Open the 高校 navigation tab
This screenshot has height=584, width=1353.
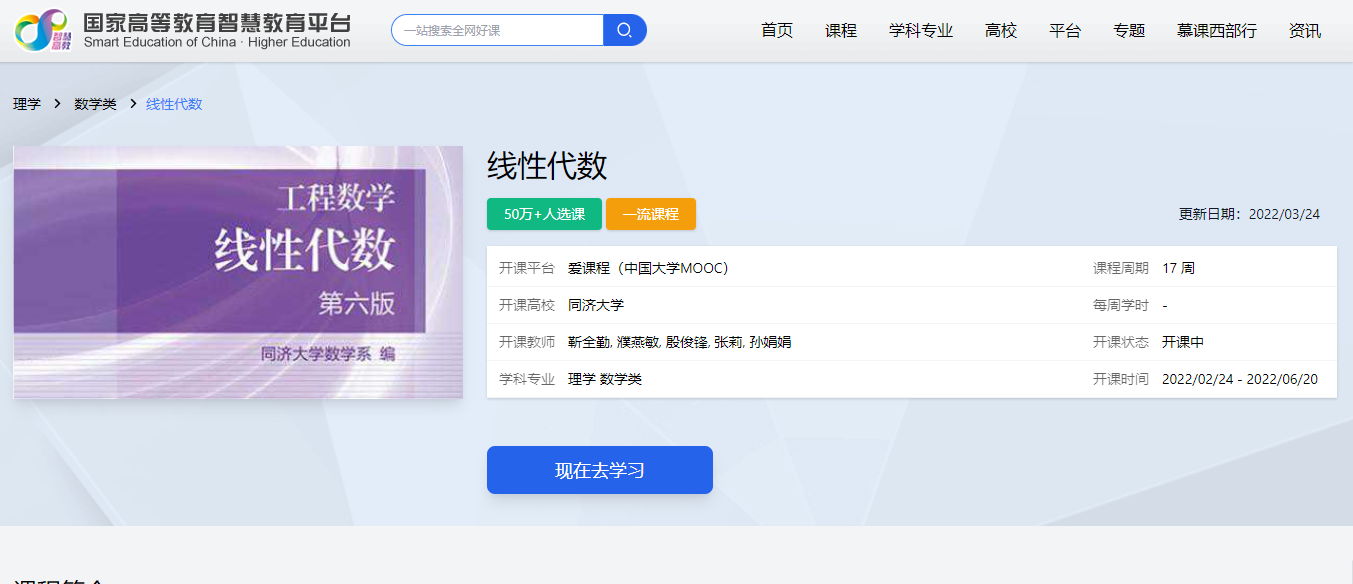1001,31
